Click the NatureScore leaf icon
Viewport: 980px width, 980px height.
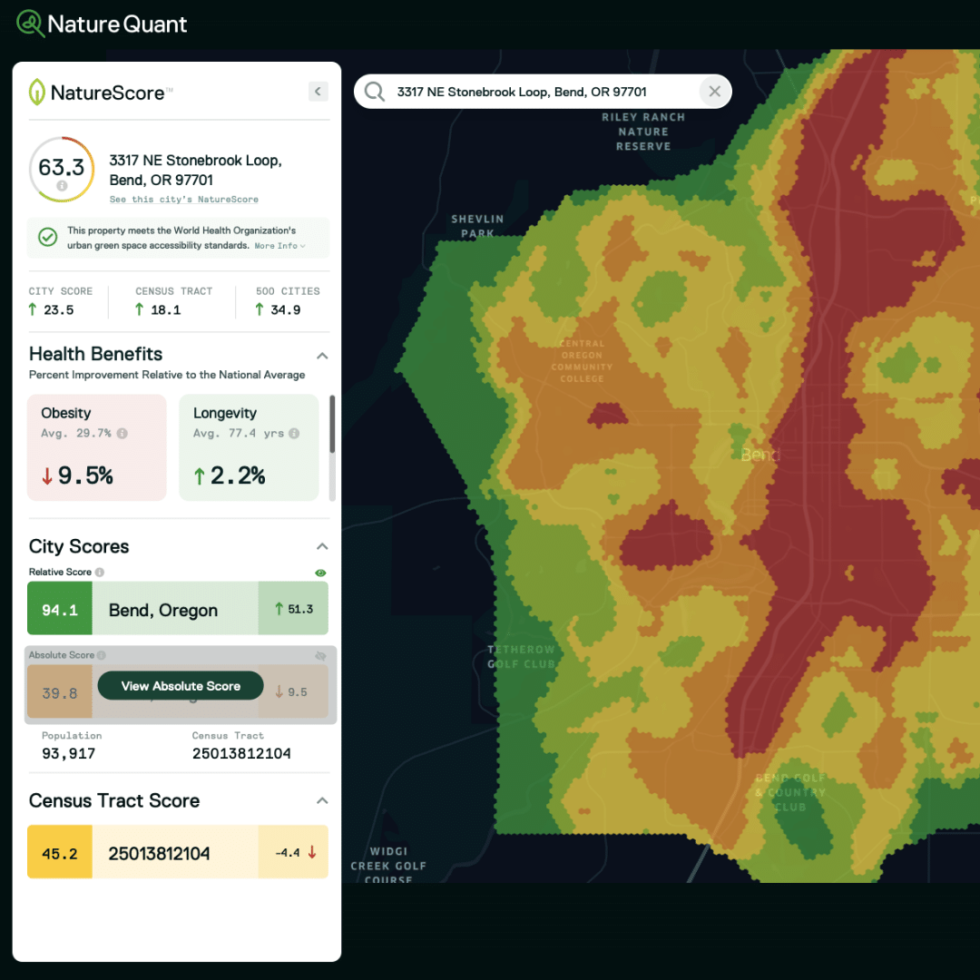pyautogui.click(x=37, y=92)
